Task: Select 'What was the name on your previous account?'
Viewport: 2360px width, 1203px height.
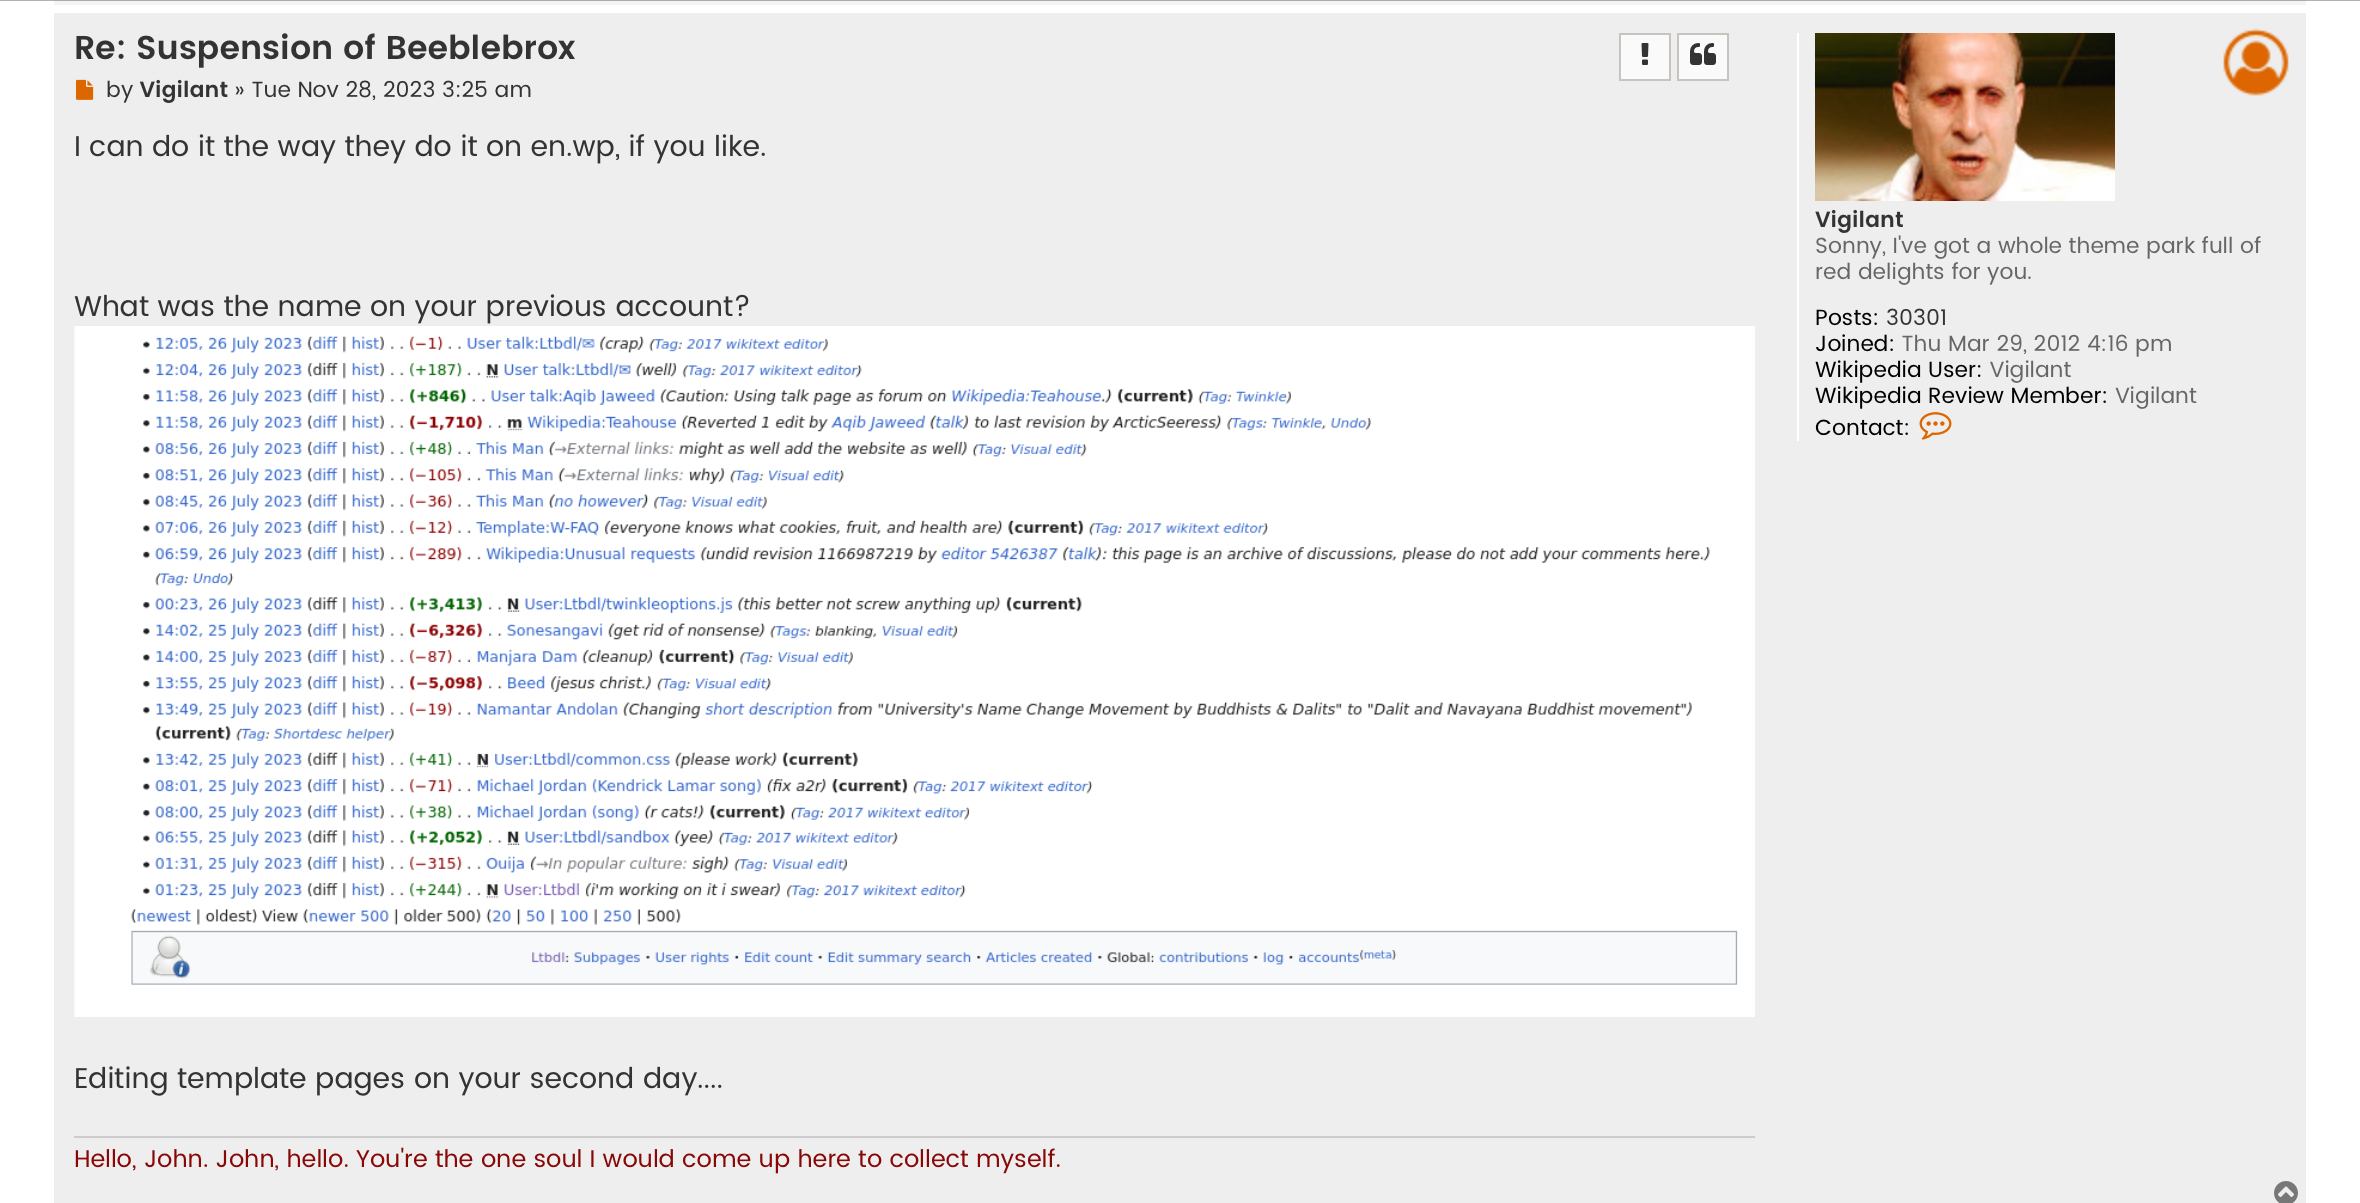Action: point(411,306)
